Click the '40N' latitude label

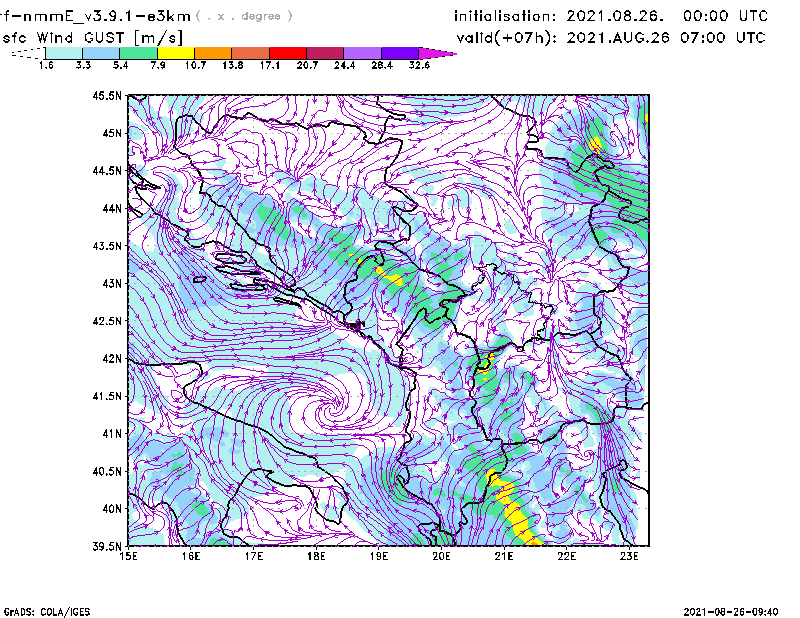[x=112, y=509]
